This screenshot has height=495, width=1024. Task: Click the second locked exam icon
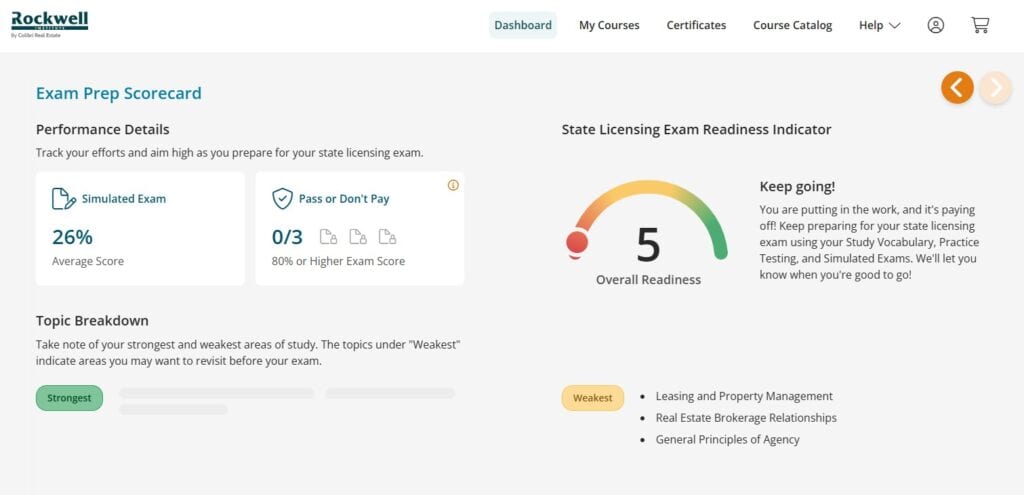358,237
